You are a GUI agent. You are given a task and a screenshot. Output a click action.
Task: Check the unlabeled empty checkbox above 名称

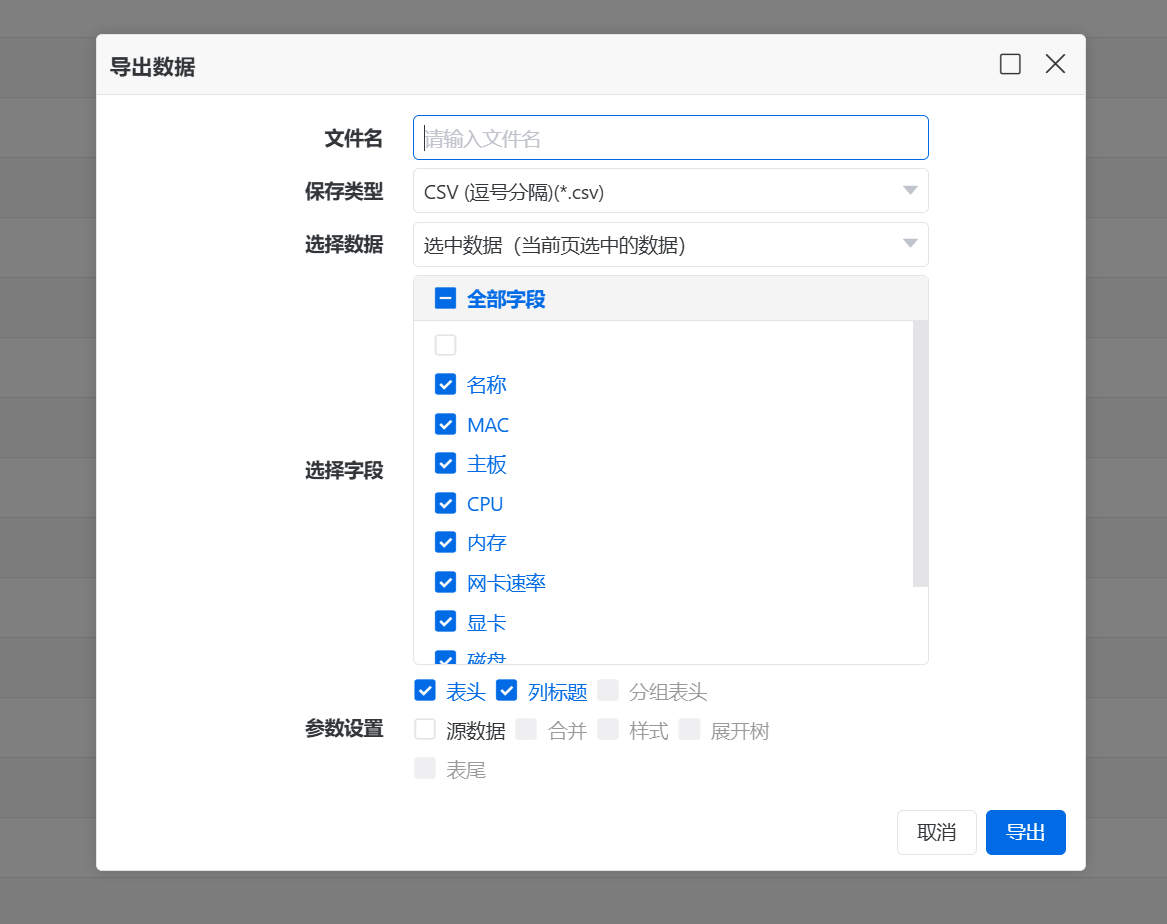(x=444, y=344)
